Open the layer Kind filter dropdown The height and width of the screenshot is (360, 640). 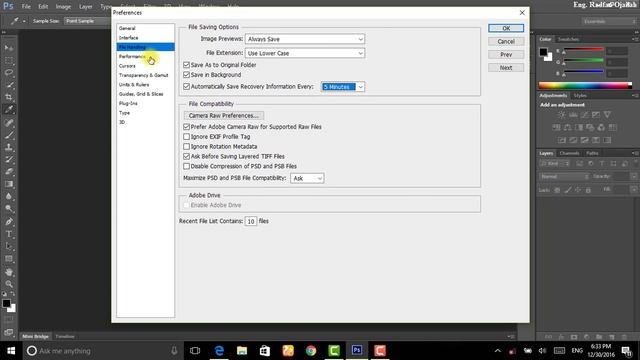point(554,164)
